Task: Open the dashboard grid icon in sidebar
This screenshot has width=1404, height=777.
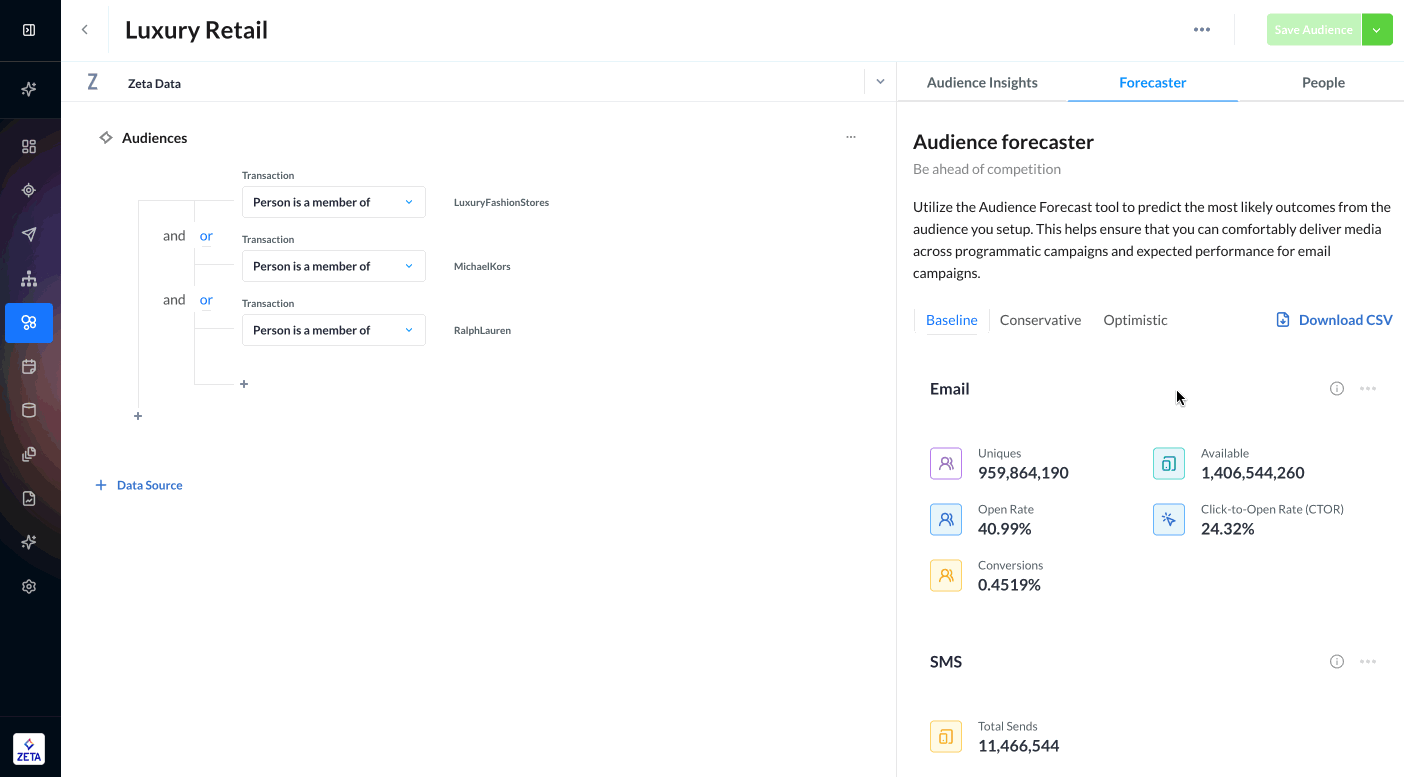Action: (x=29, y=147)
